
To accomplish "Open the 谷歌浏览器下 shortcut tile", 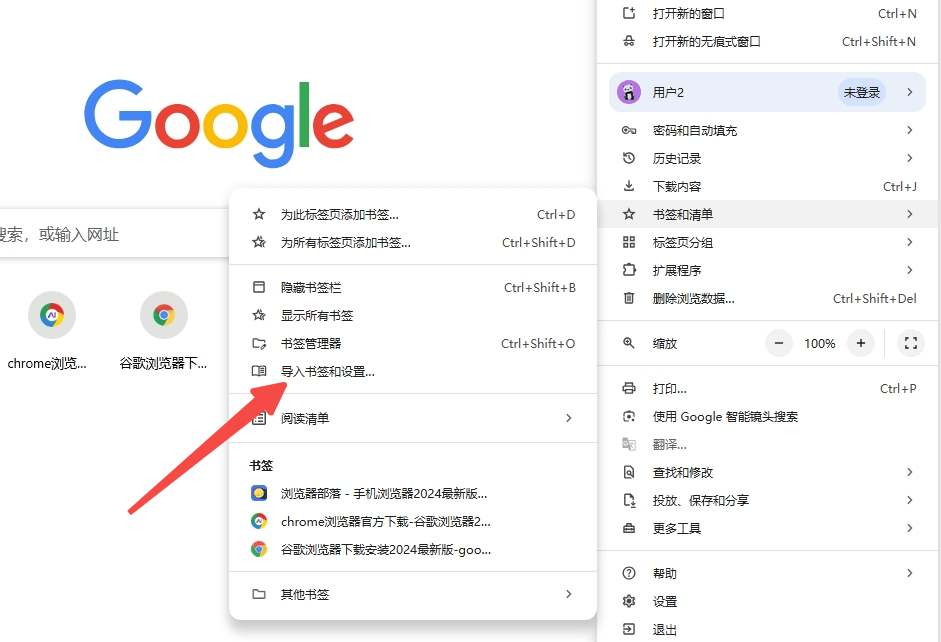I will click(x=163, y=332).
